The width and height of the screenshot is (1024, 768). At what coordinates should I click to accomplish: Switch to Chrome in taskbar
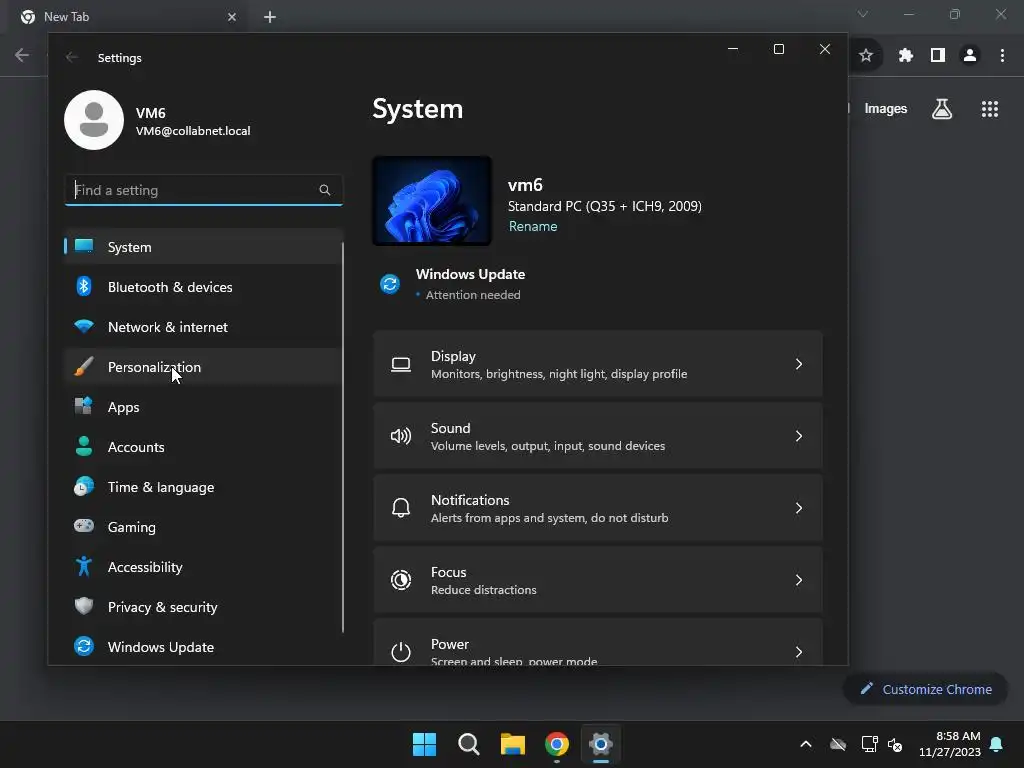coord(557,744)
